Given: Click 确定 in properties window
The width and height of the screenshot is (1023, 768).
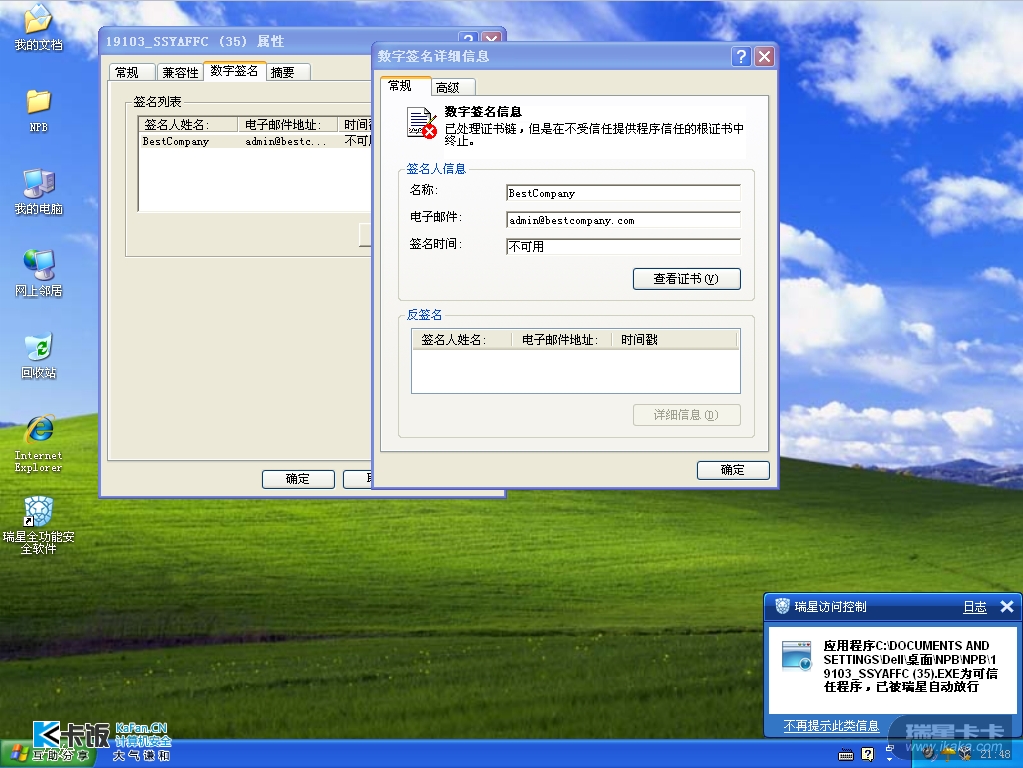Looking at the screenshot, I should click(298, 479).
